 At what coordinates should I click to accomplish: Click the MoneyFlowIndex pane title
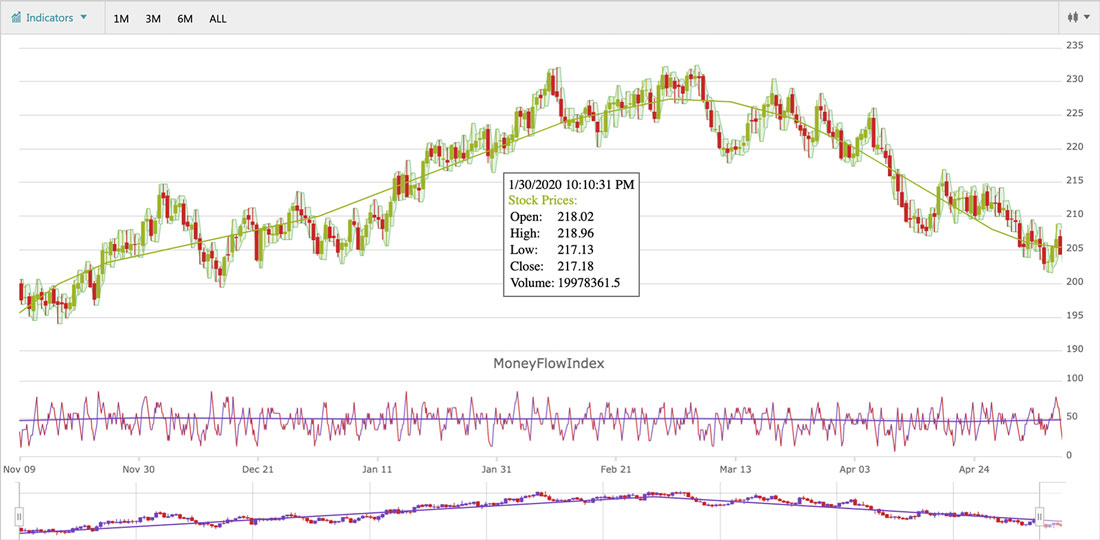[x=549, y=364]
